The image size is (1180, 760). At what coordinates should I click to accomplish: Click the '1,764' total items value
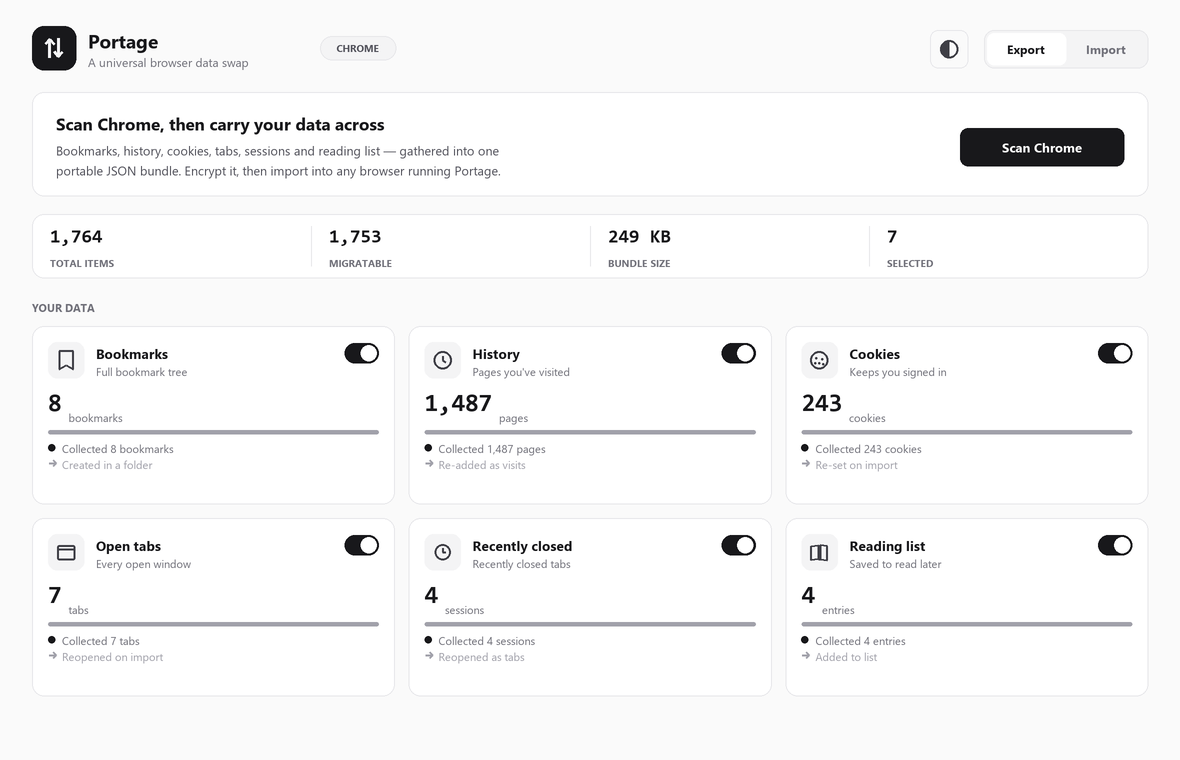[76, 237]
